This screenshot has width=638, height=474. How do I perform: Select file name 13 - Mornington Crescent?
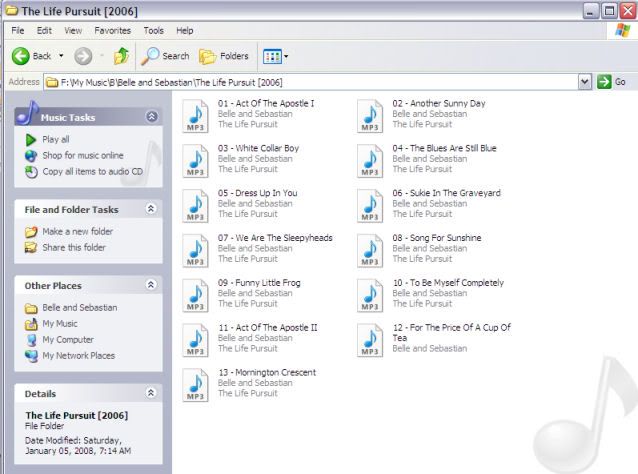click(267, 372)
